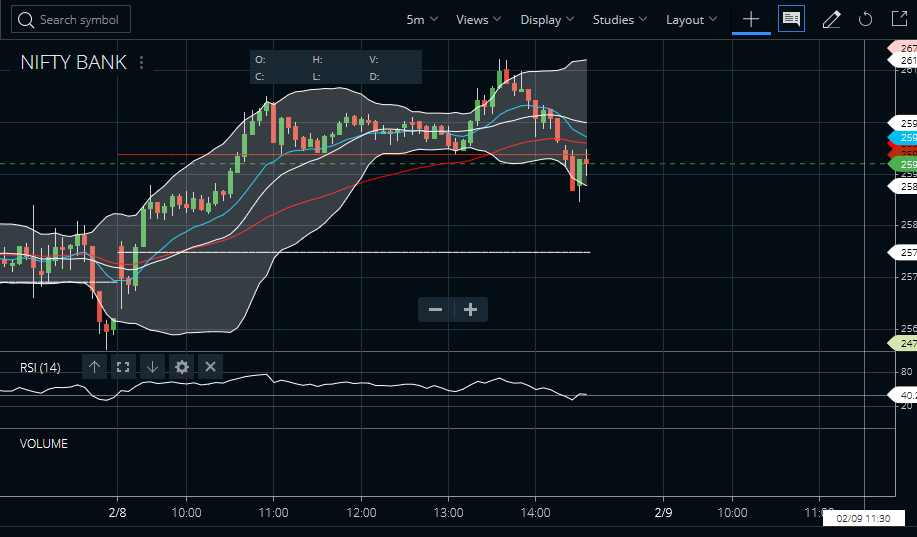The height and width of the screenshot is (537, 917).
Task: Select the pencil drawing tool
Action: pos(831,19)
